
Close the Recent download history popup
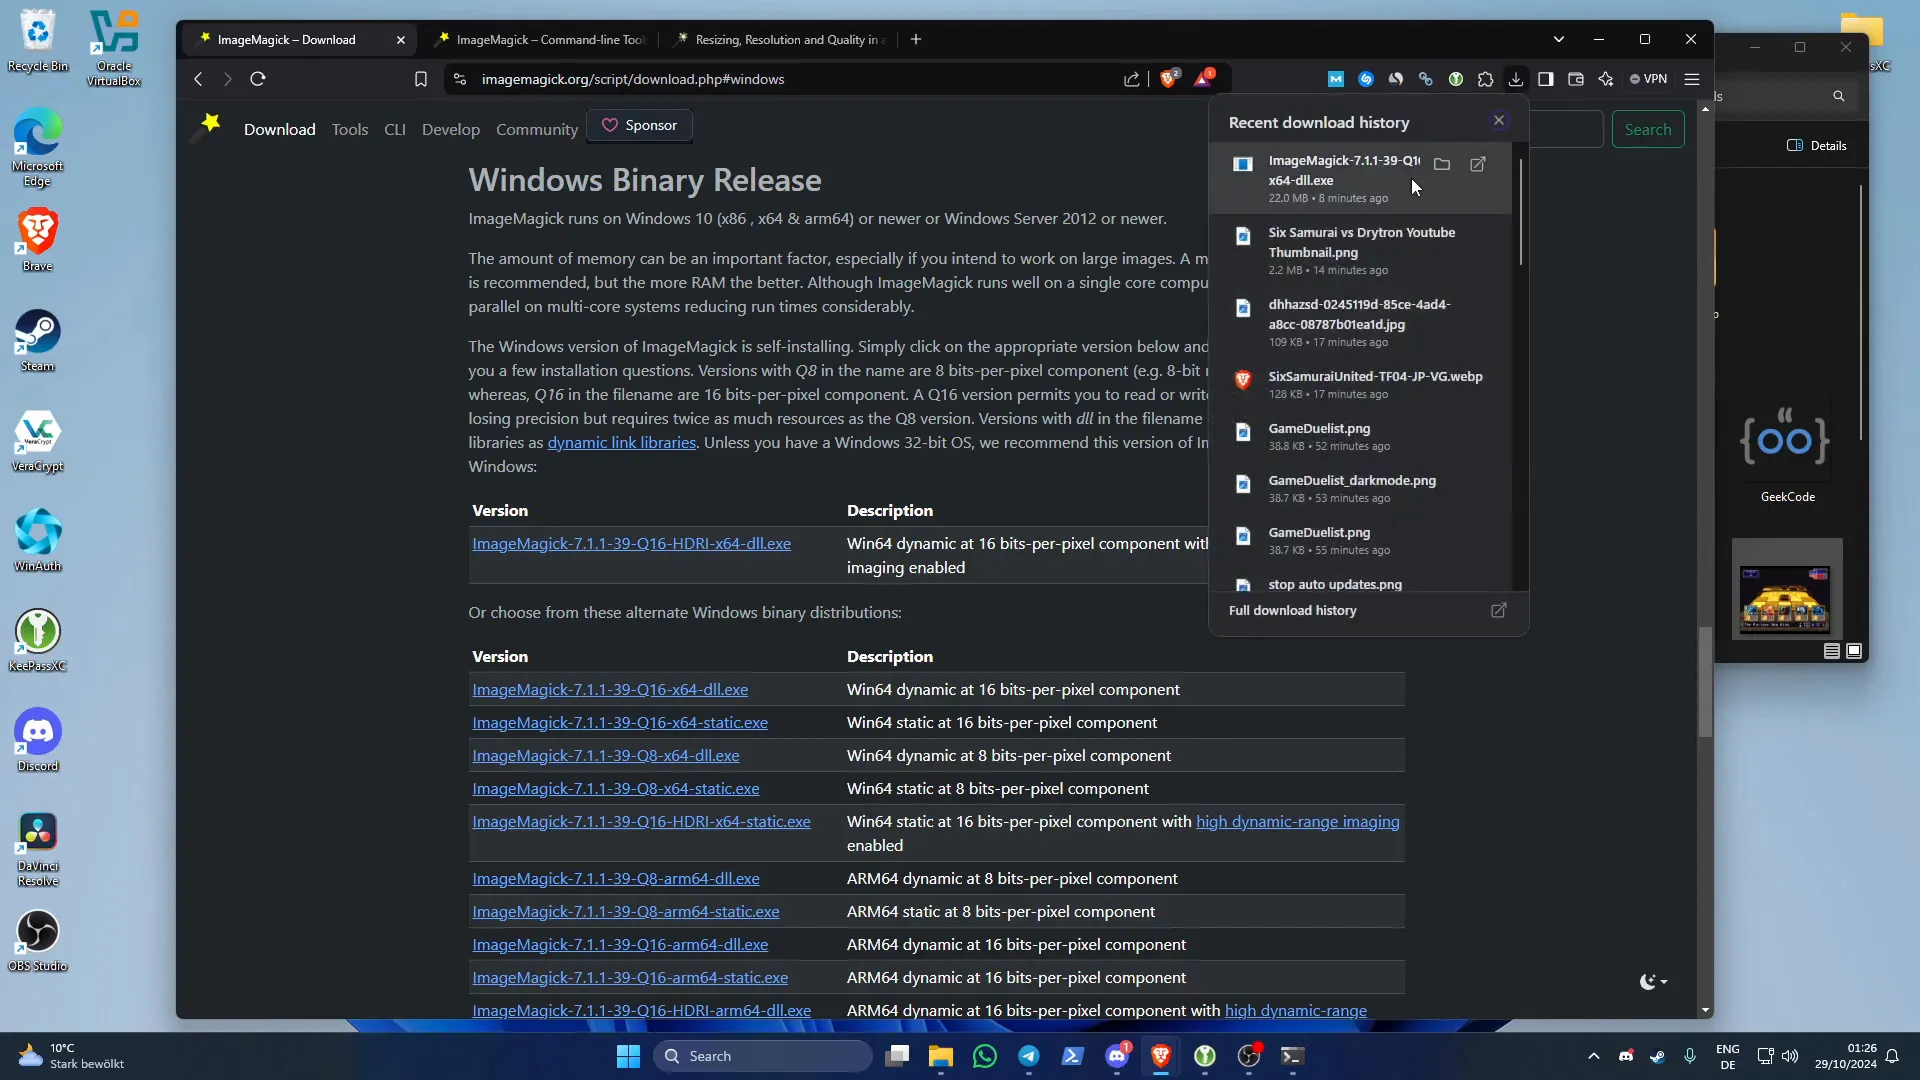click(x=1499, y=120)
